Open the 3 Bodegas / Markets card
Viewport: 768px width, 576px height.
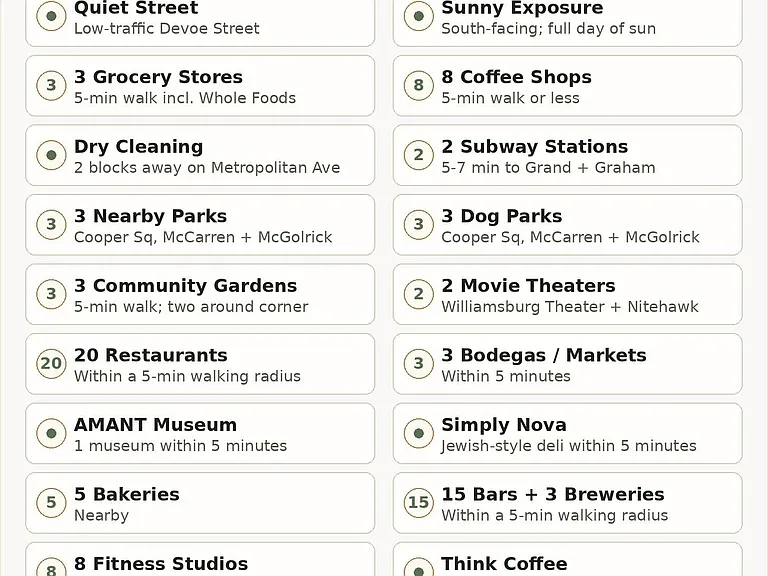click(x=567, y=364)
